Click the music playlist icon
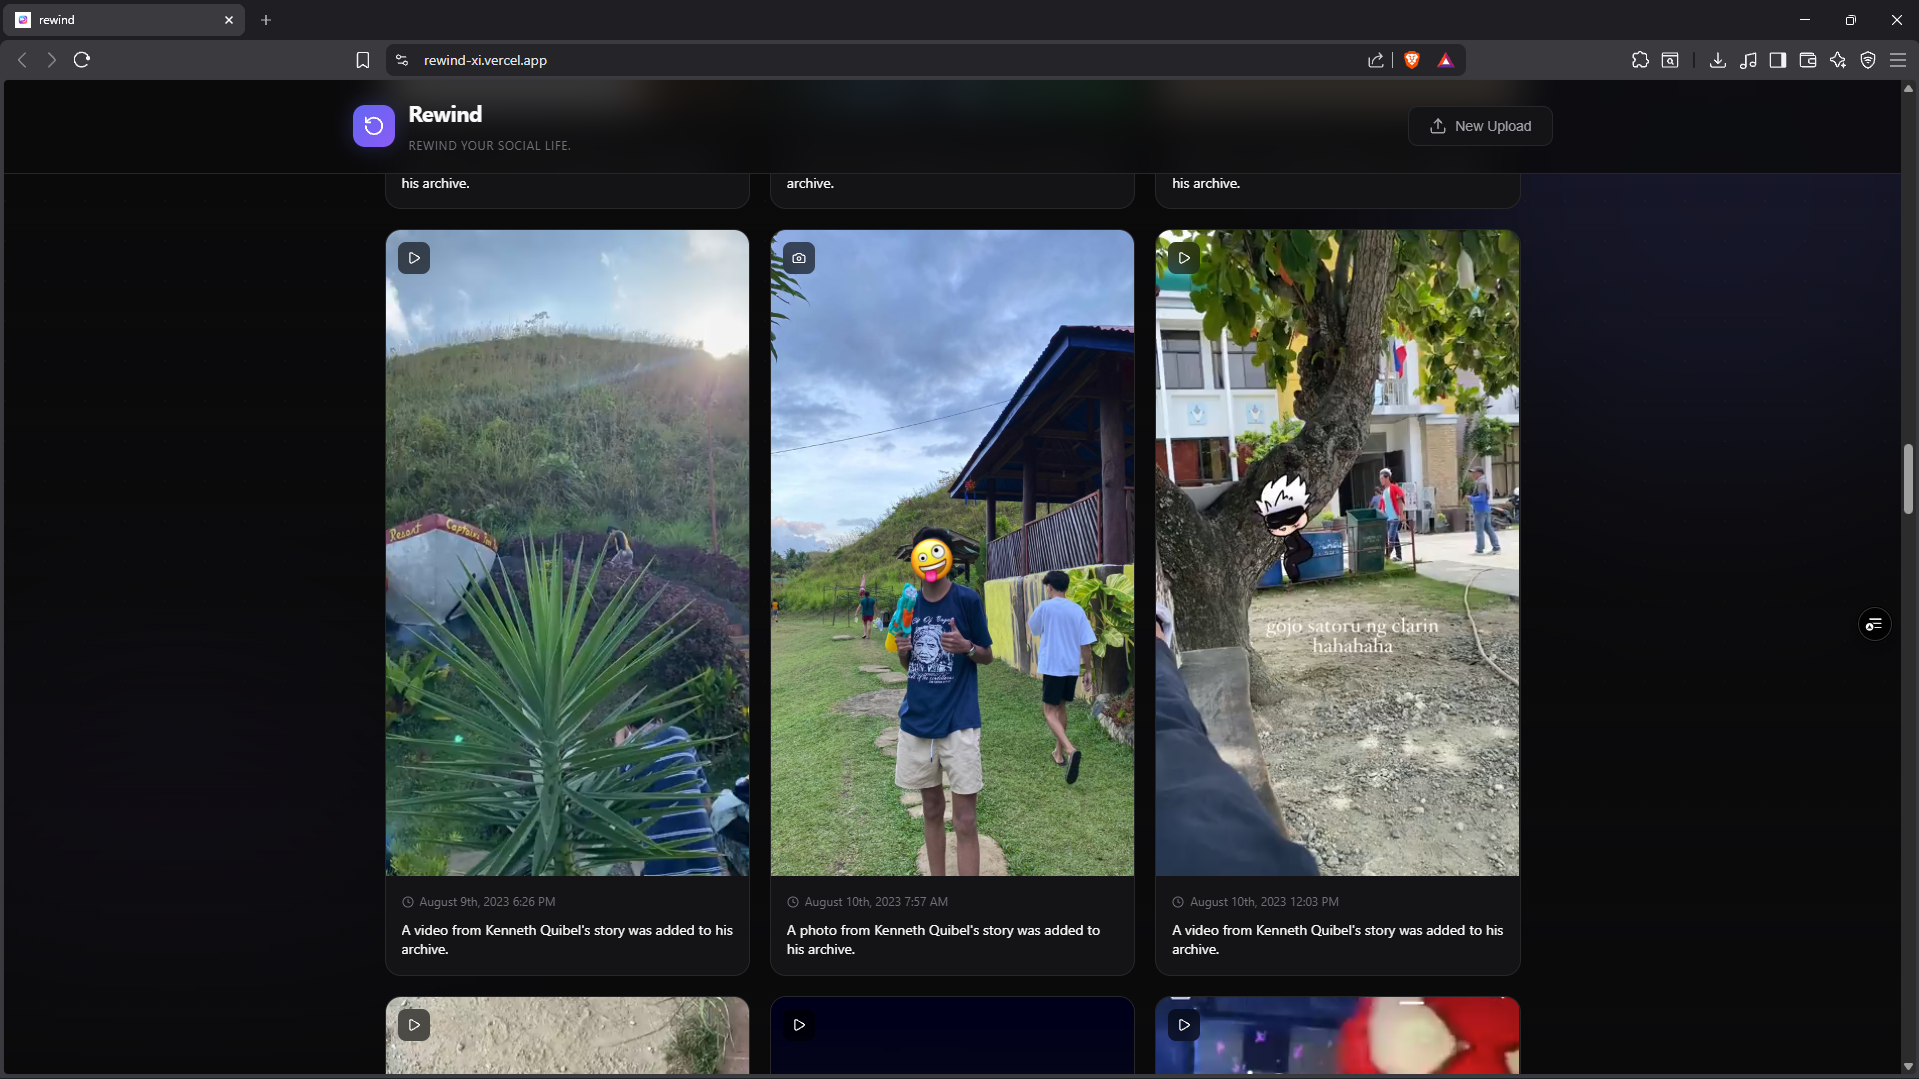1919x1079 pixels. pyautogui.click(x=1748, y=60)
